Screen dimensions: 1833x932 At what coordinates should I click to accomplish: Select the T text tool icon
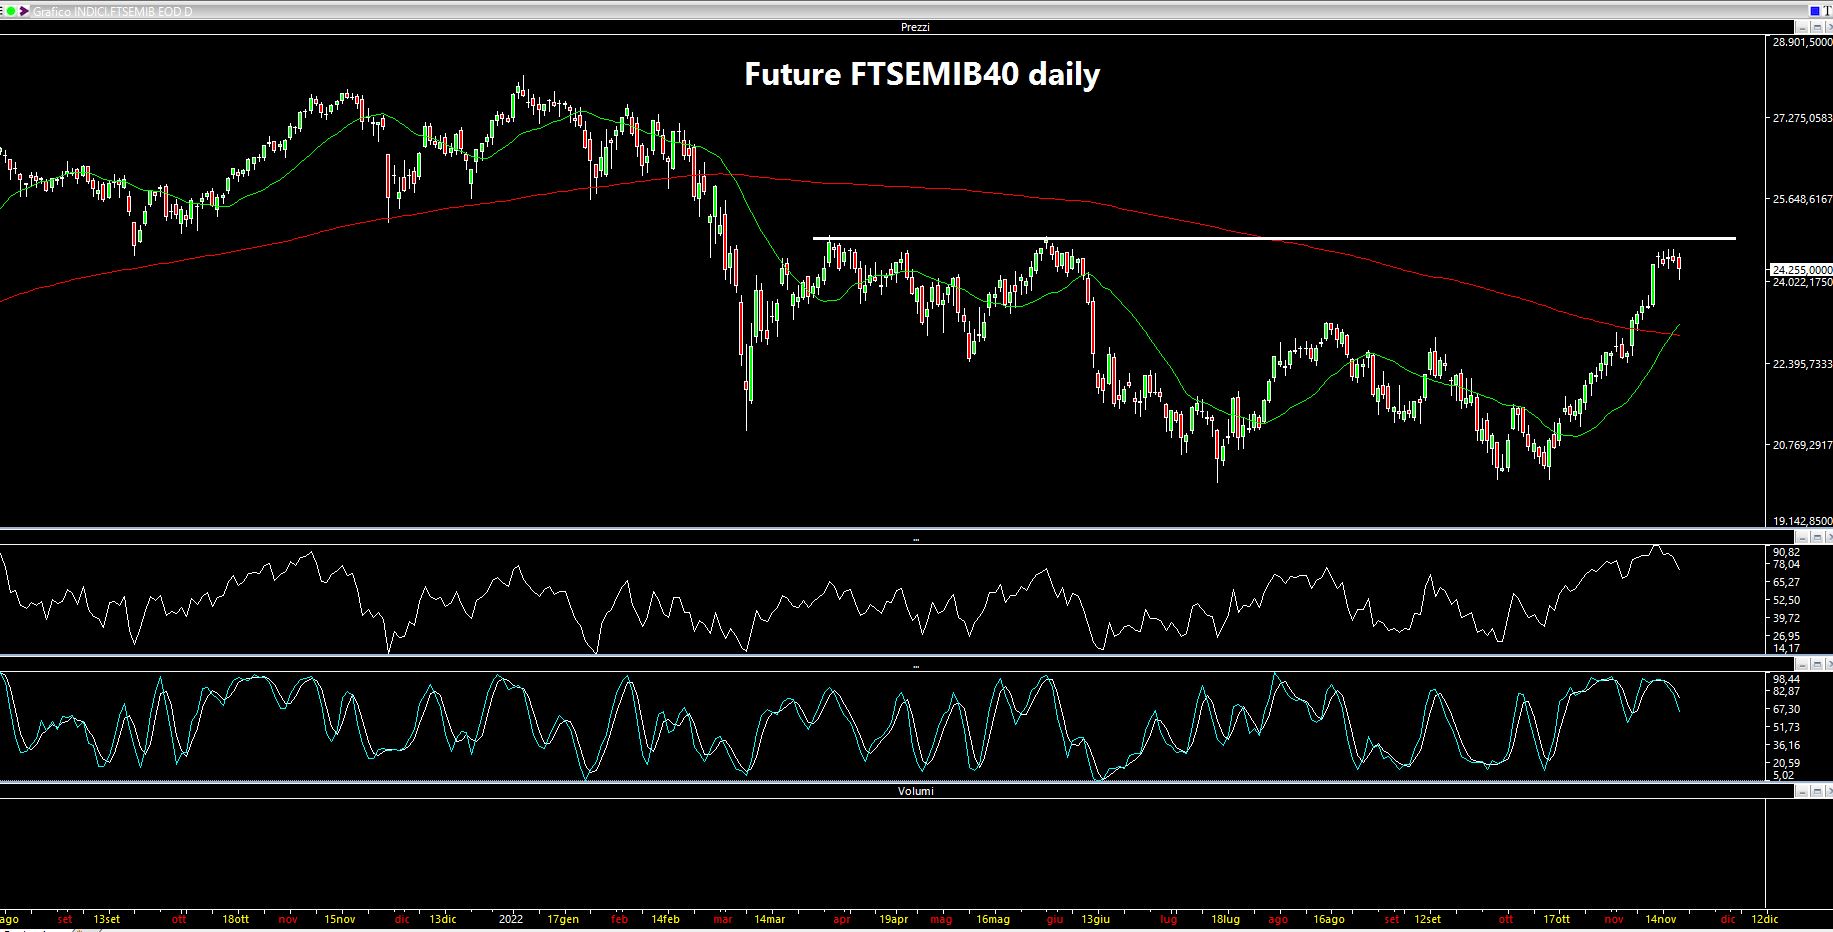(1827, 11)
